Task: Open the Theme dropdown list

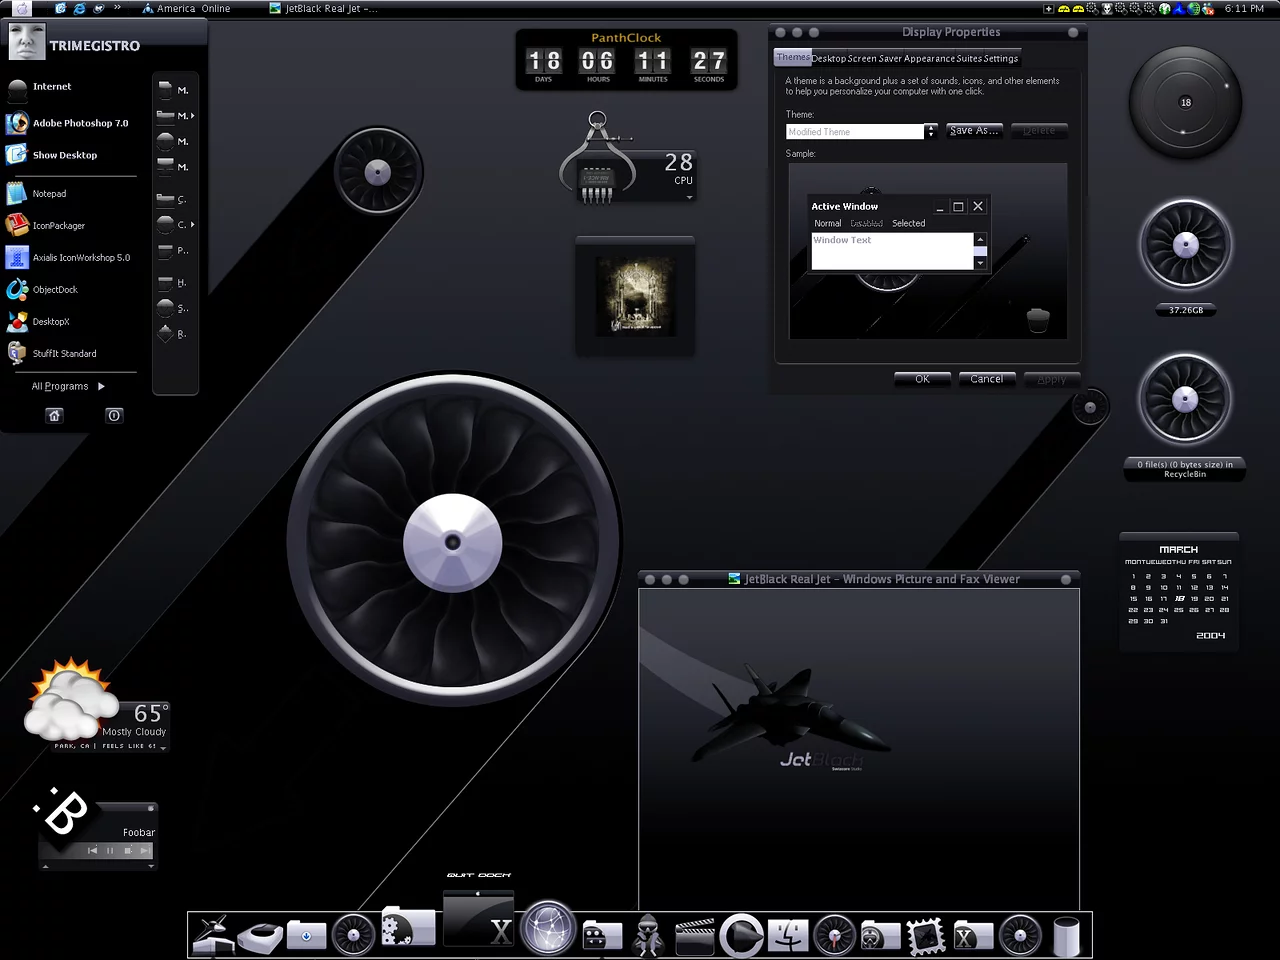Action: (930, 131)
